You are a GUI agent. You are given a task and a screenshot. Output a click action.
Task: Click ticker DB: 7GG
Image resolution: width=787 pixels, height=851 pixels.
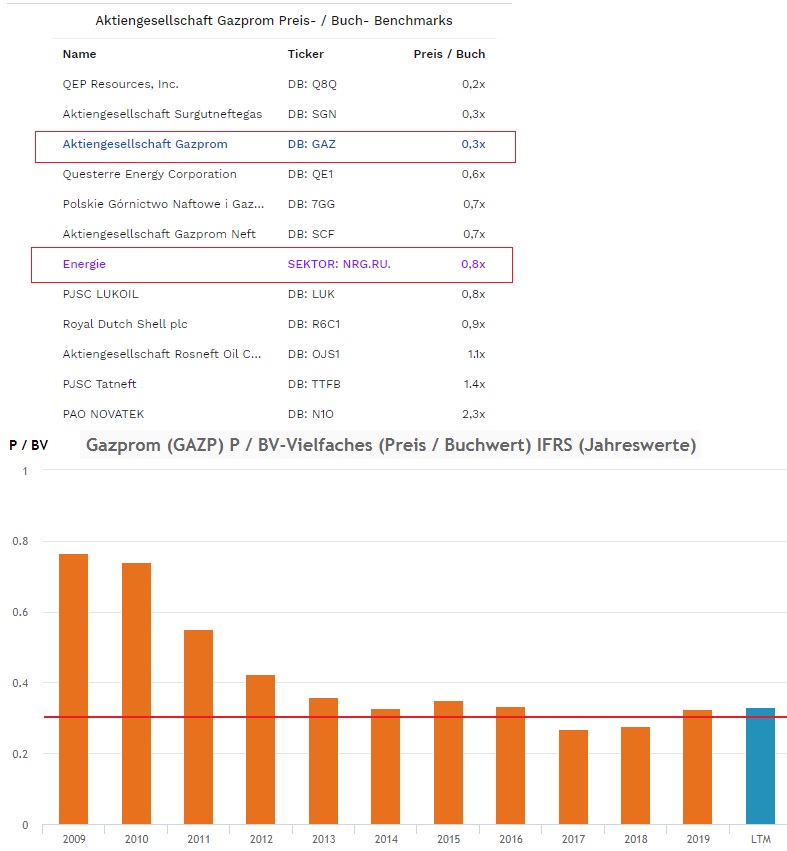(x=311, y=204)
